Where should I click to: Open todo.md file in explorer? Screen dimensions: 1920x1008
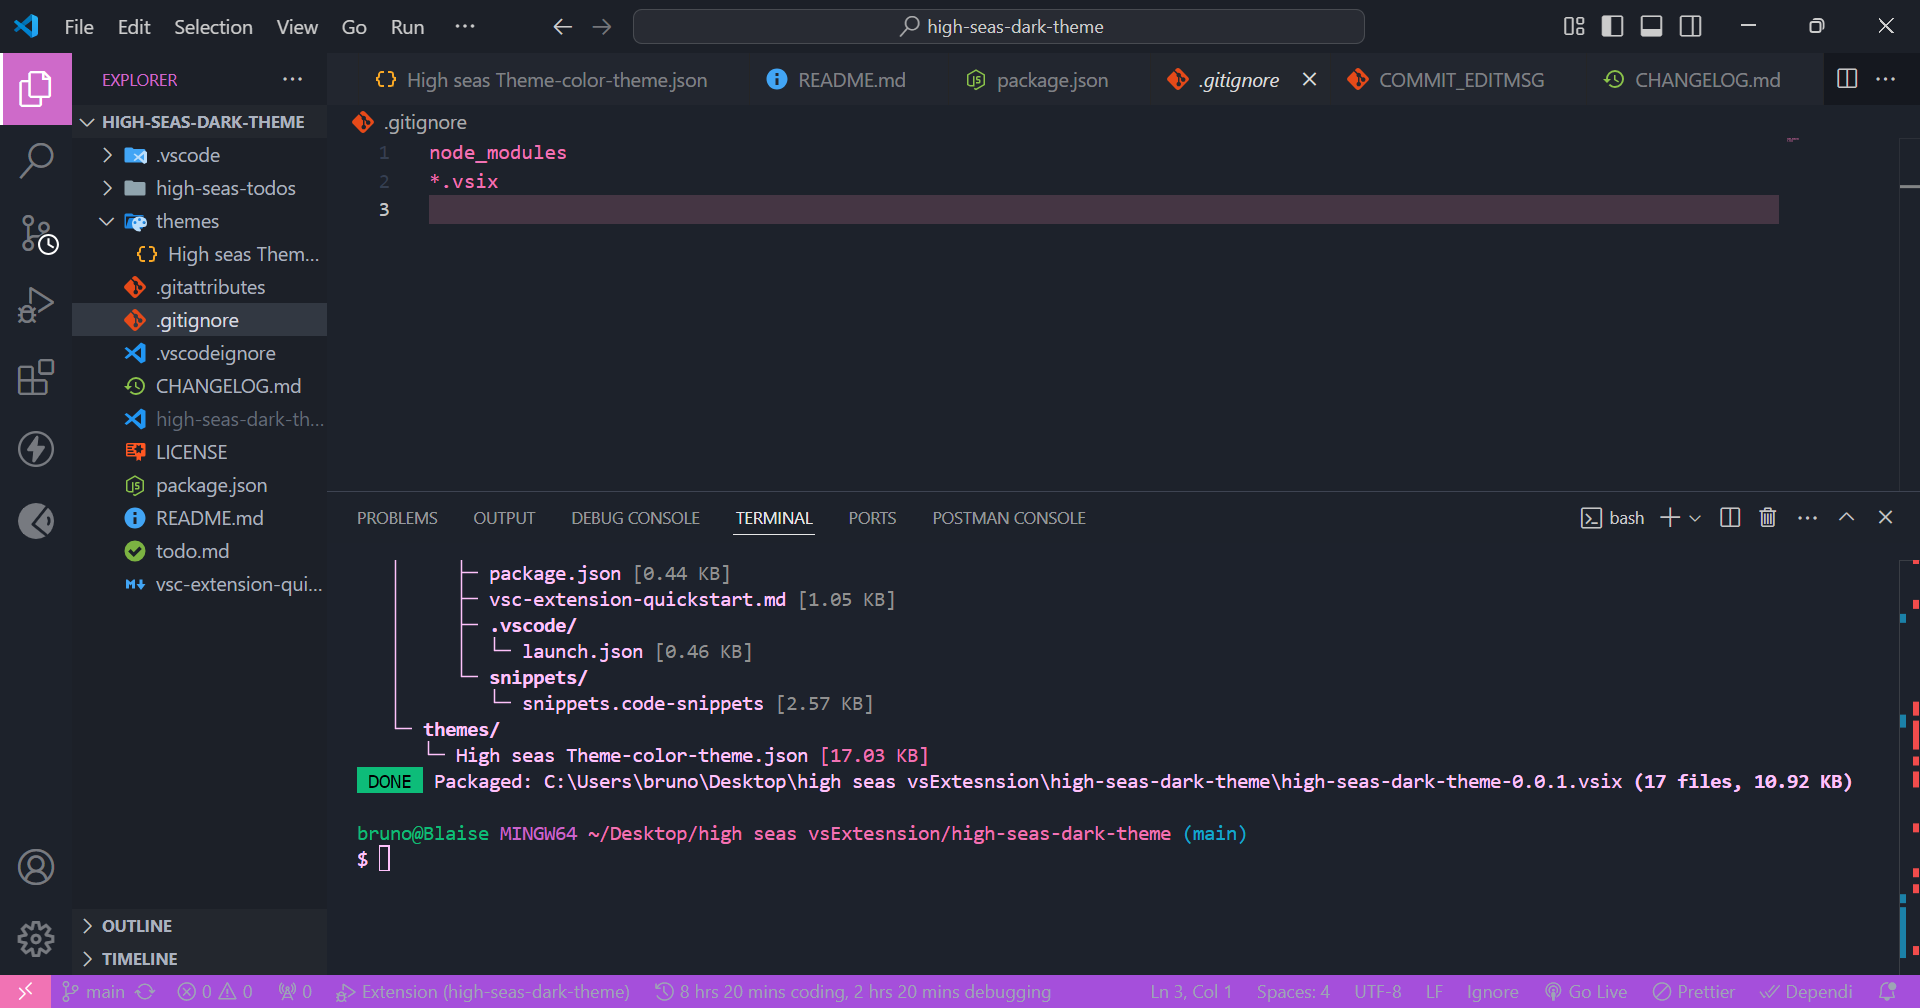point(200,551)
